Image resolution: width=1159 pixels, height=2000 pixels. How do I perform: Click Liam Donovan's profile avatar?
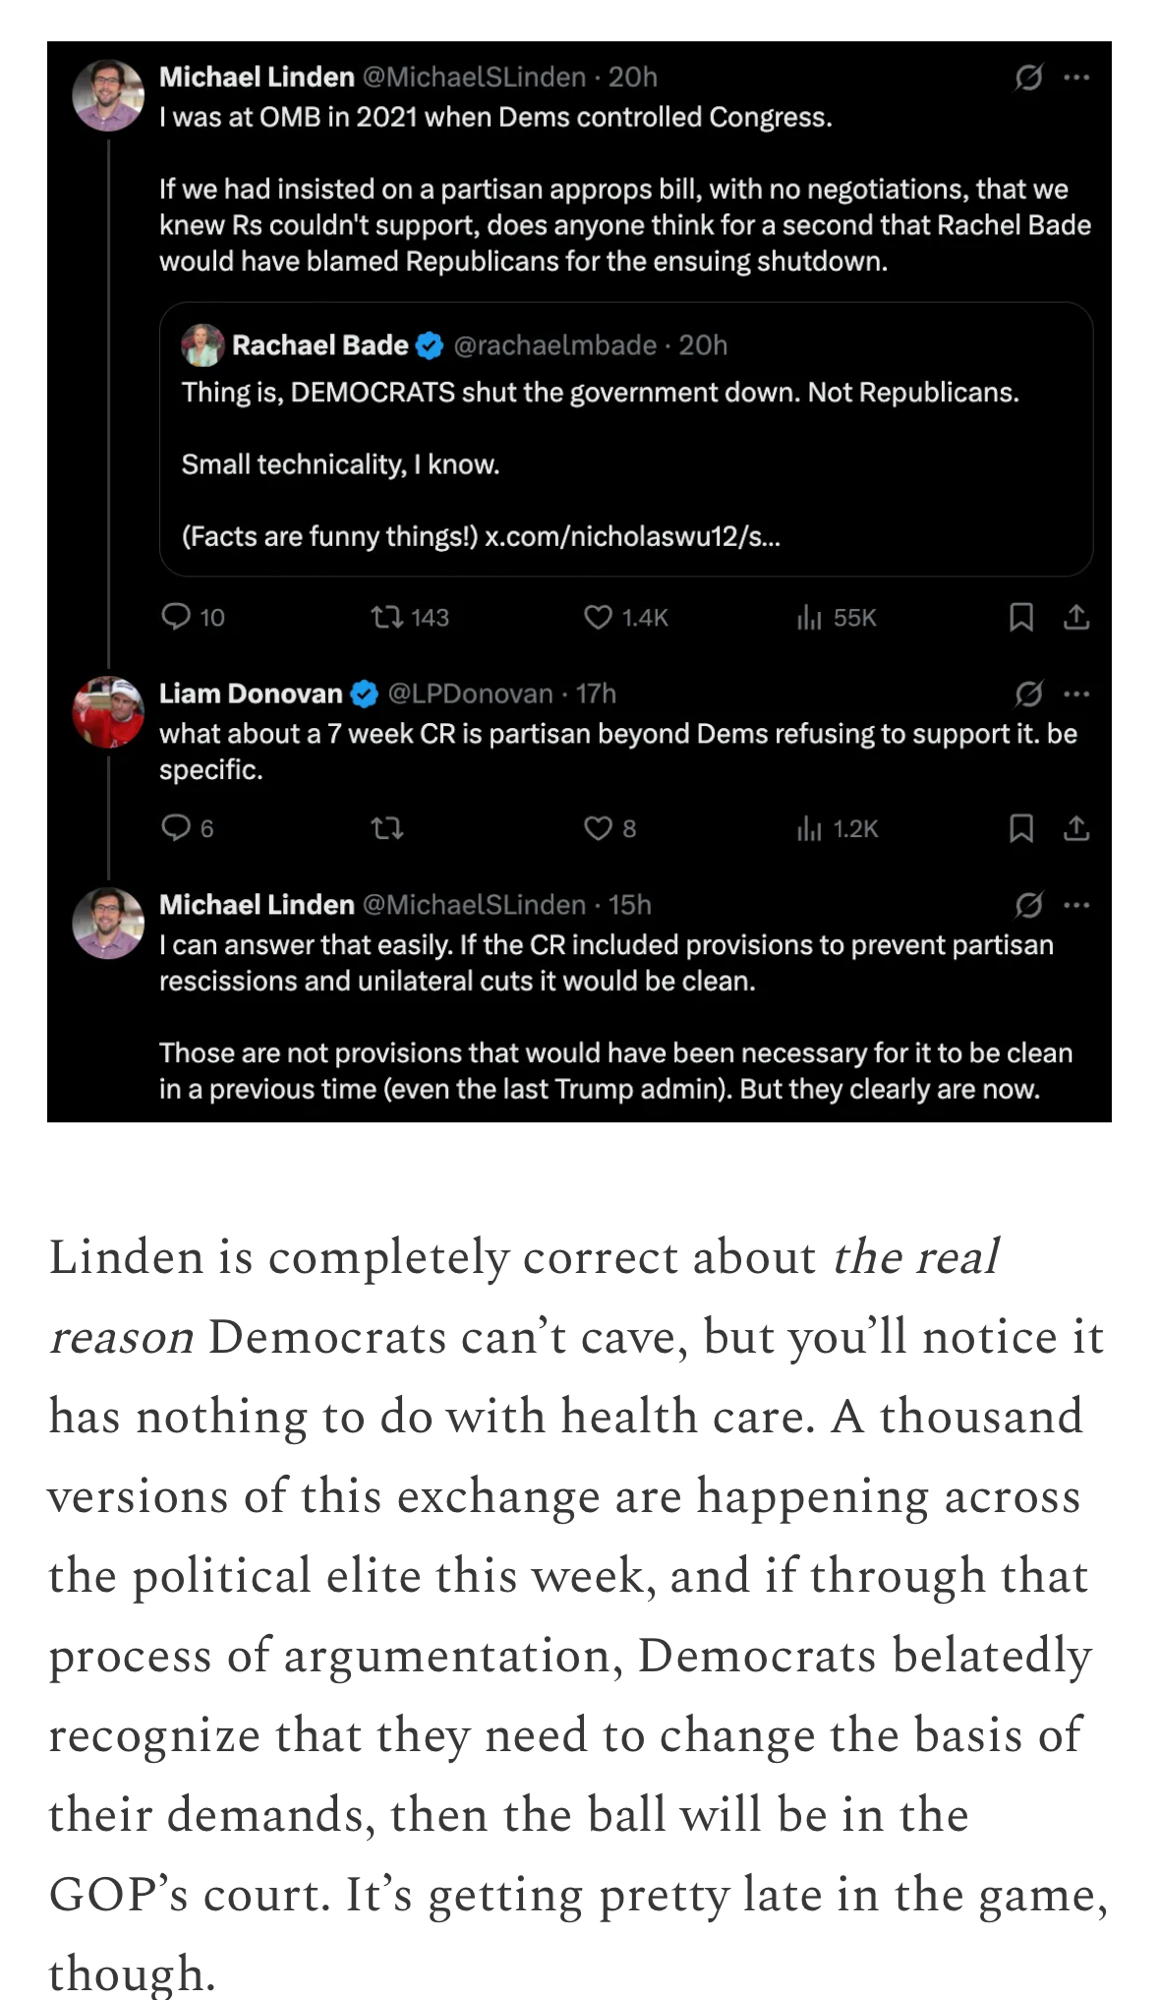[x=108, y=712]
